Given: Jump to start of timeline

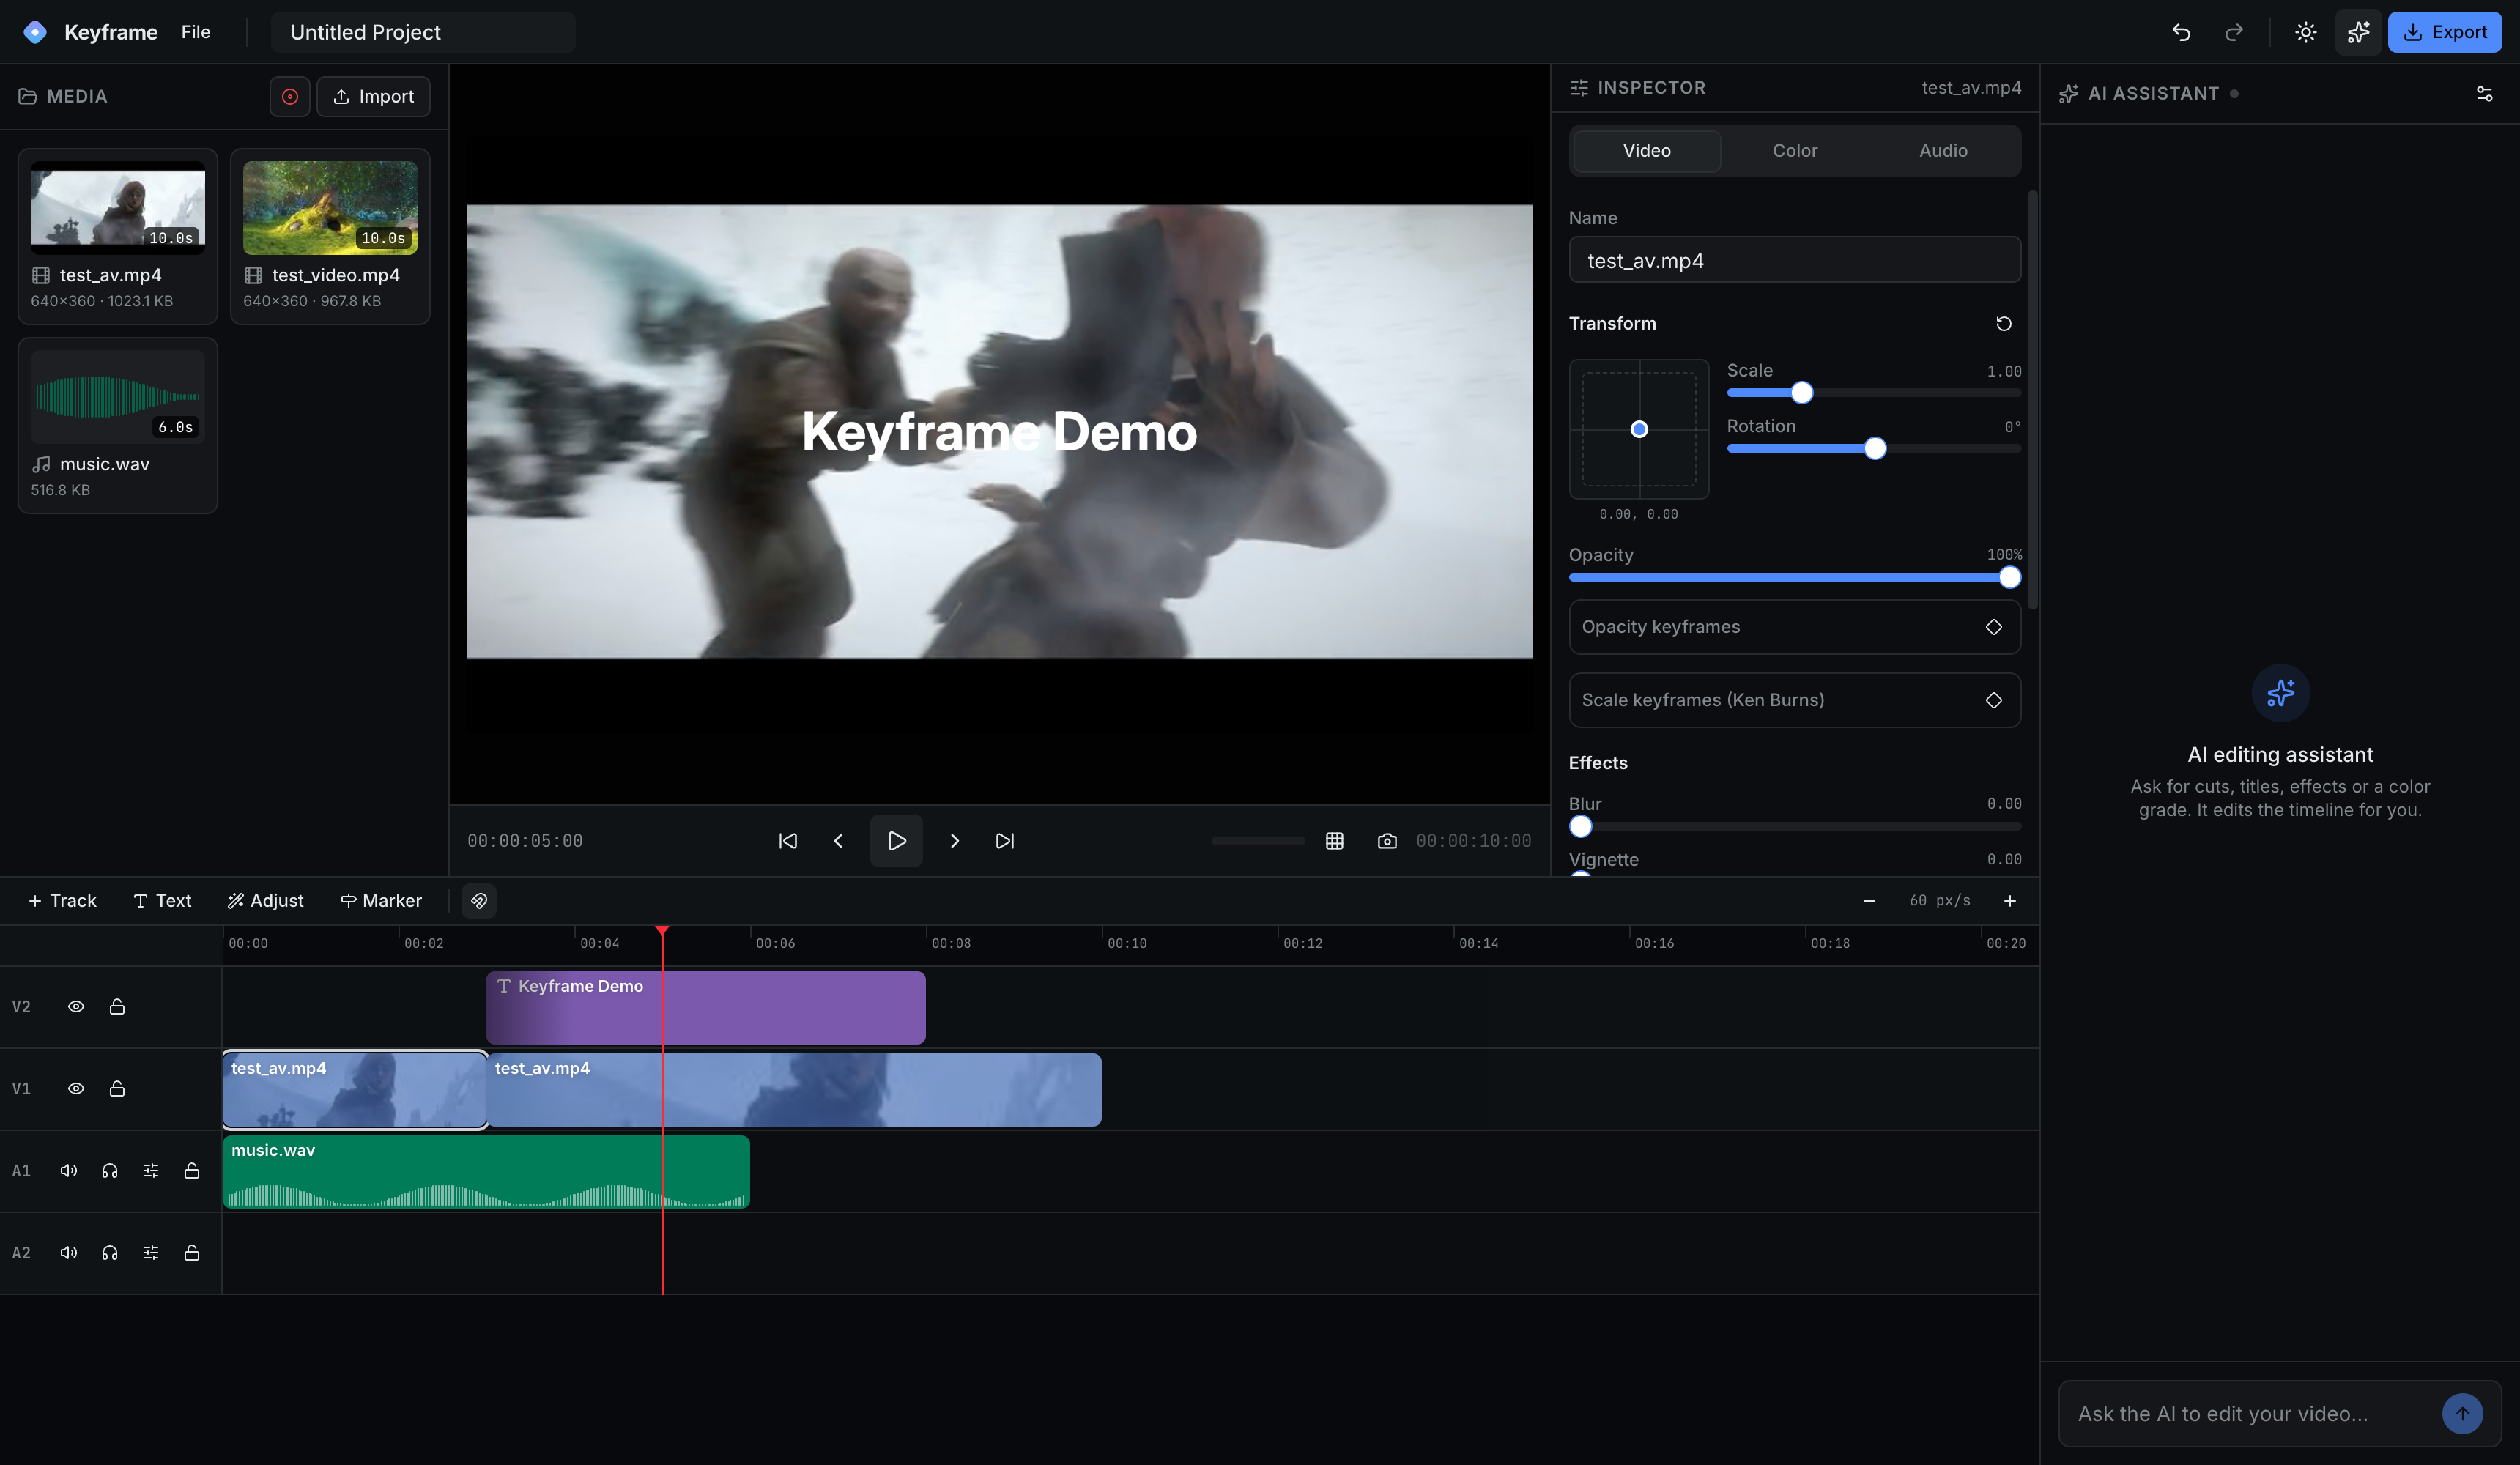Looking at the screenshot, I should coord(788,841).
